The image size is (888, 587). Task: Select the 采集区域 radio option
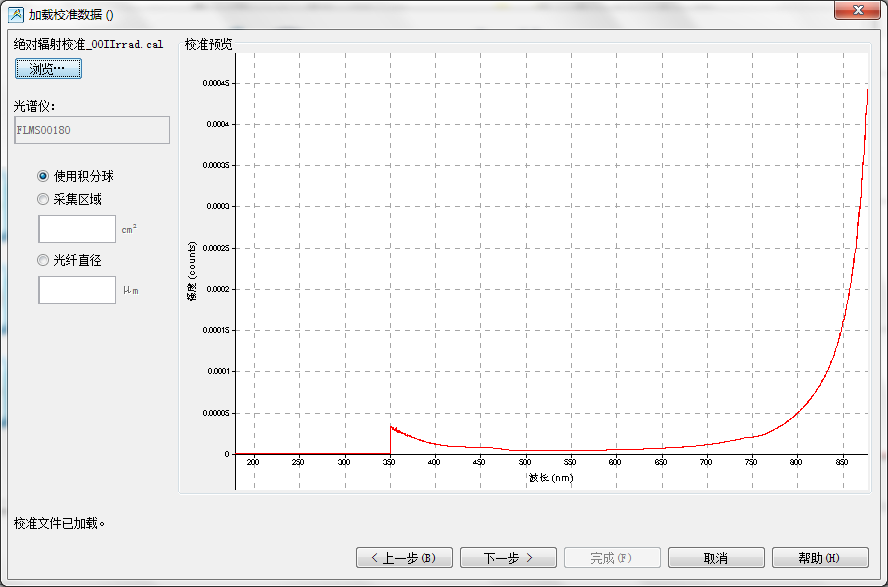[43, 199]
